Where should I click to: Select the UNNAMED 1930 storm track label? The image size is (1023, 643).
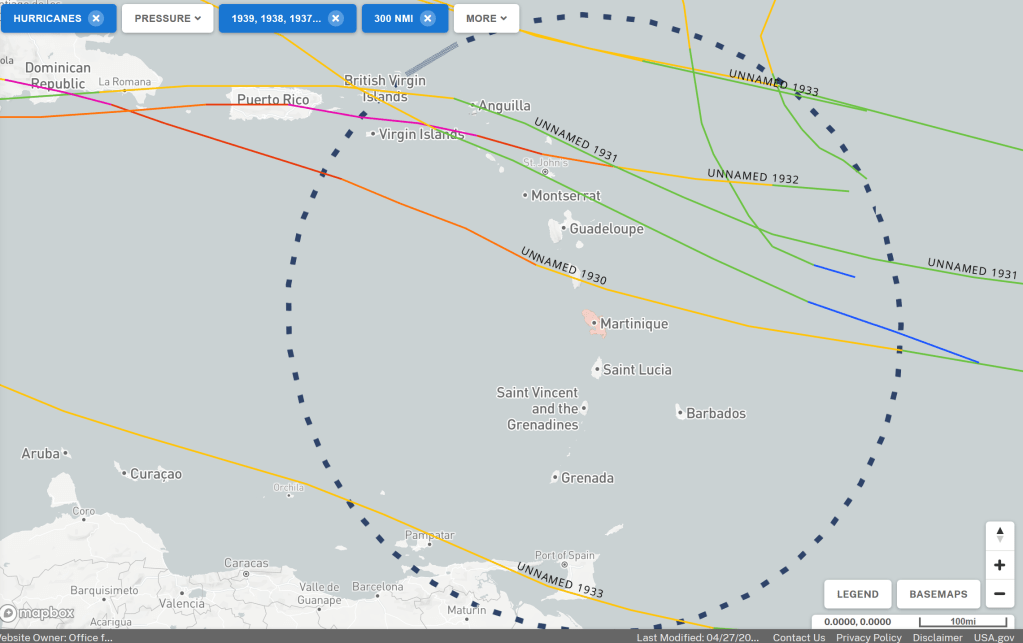coord(563,265)
